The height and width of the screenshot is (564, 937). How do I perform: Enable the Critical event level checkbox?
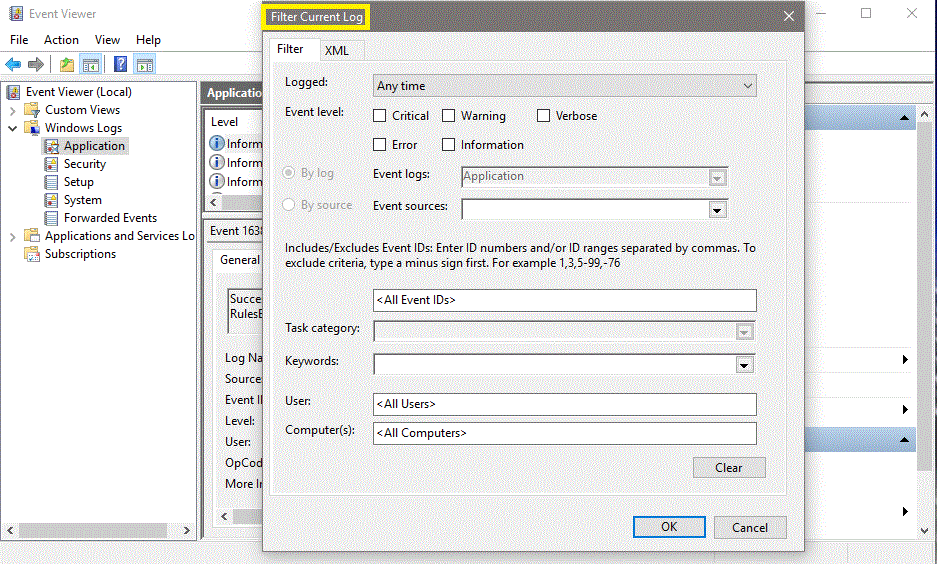[x=380, y=116]
